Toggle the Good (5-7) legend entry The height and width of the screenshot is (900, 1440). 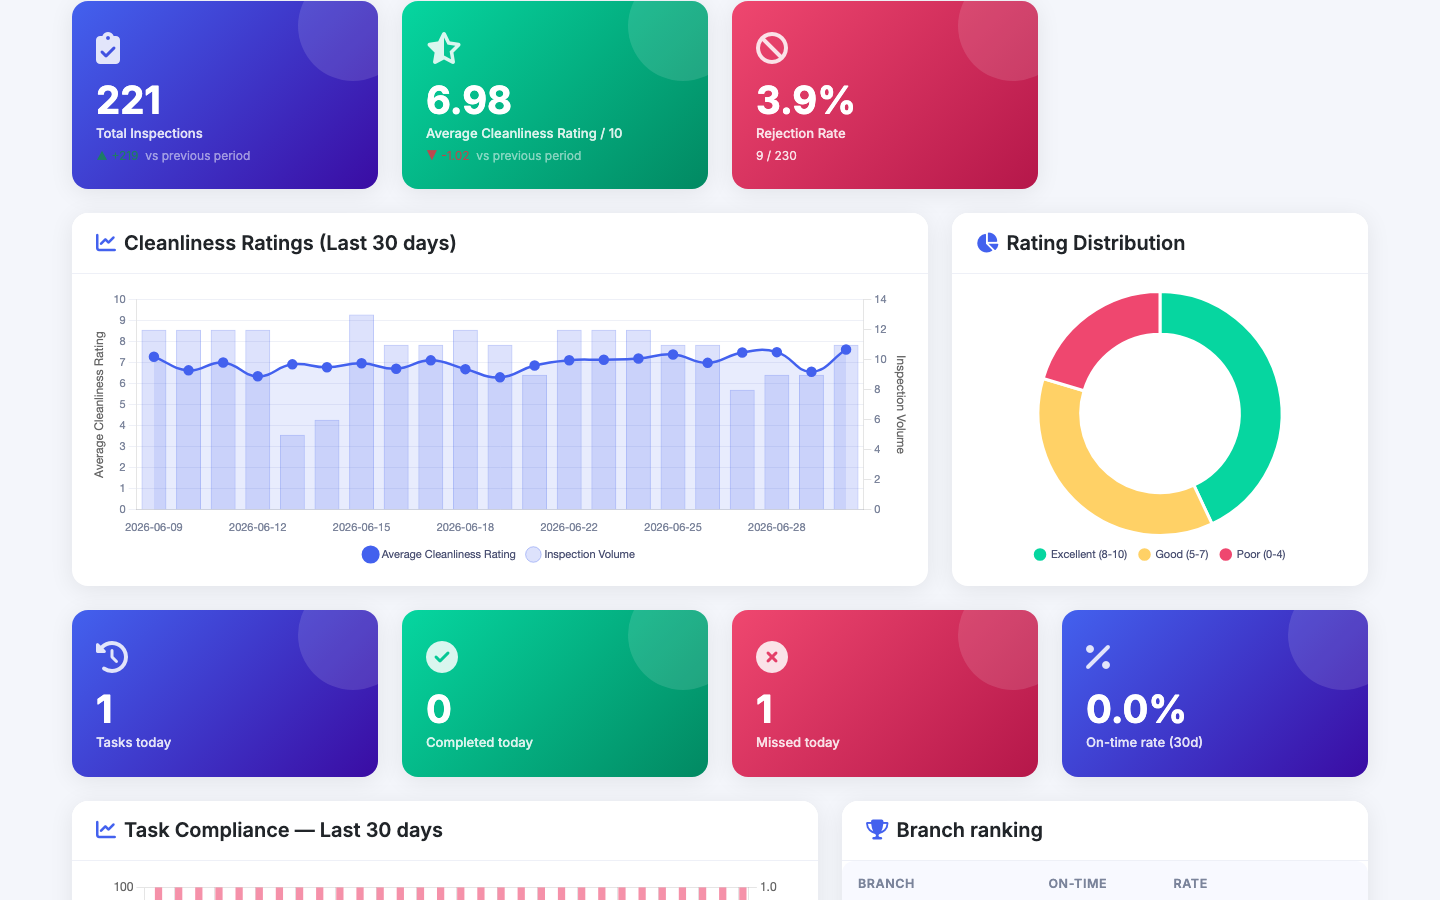click(x=1173, y=554)
